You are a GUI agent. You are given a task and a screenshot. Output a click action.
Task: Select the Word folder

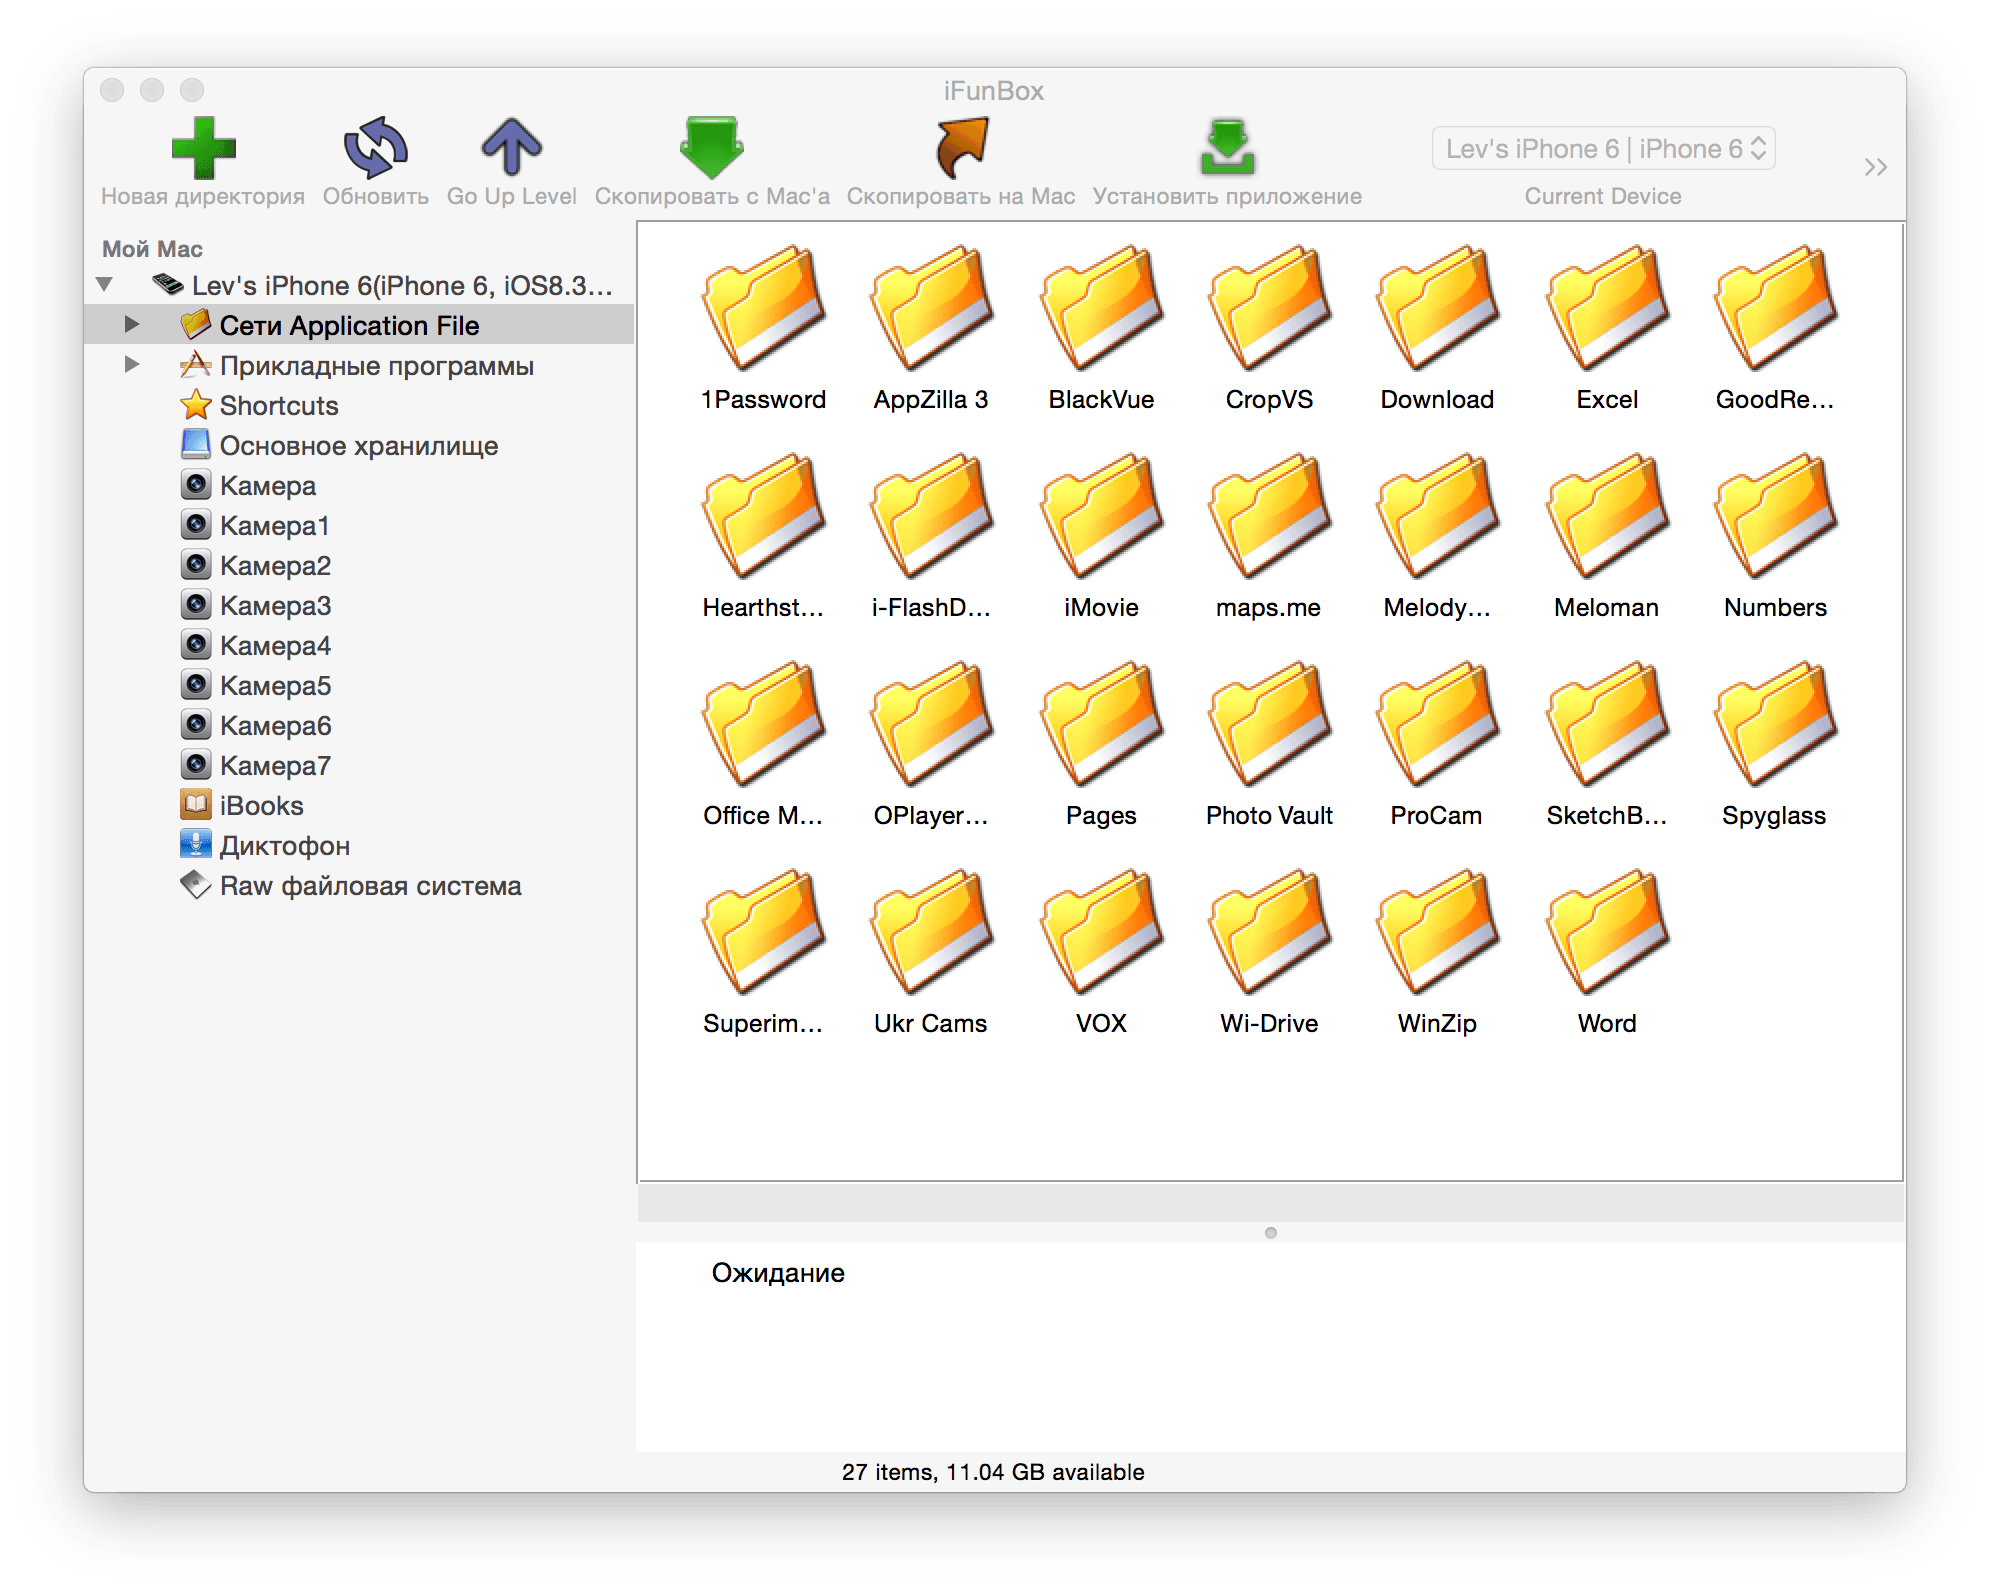(x=1607, y=953)
